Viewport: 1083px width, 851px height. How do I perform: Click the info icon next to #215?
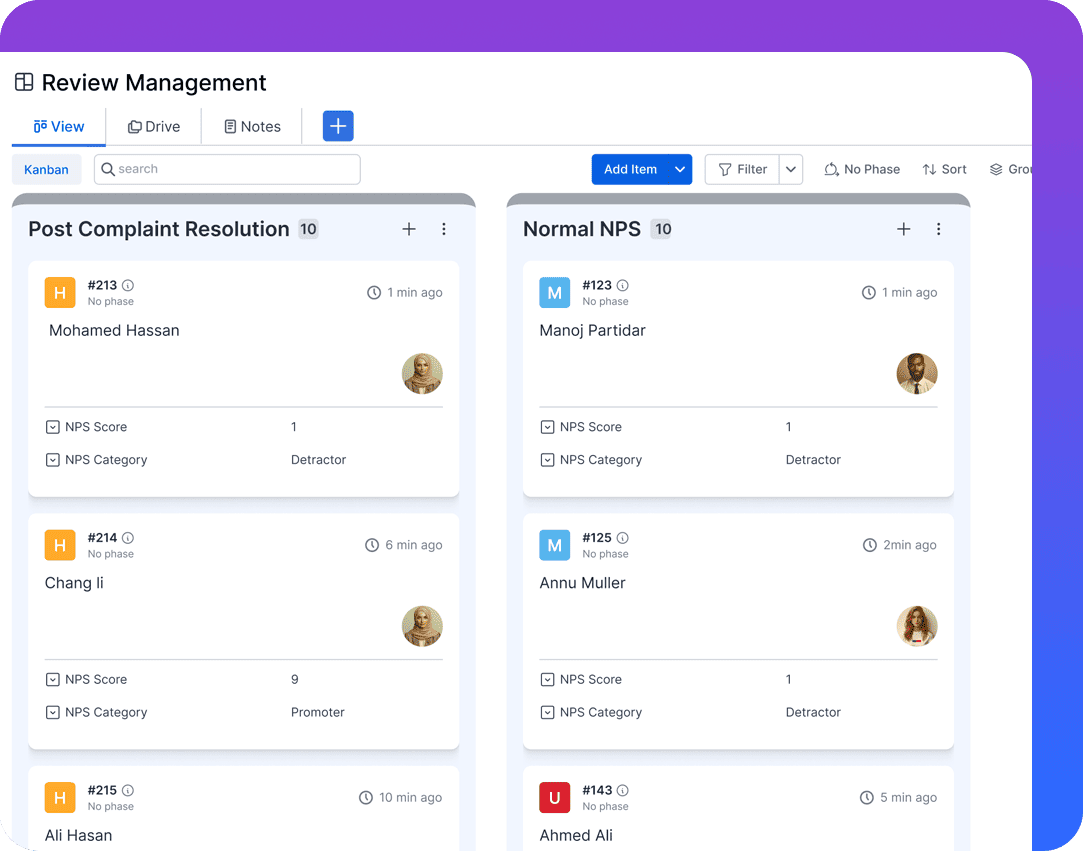(x=128, y=790)
